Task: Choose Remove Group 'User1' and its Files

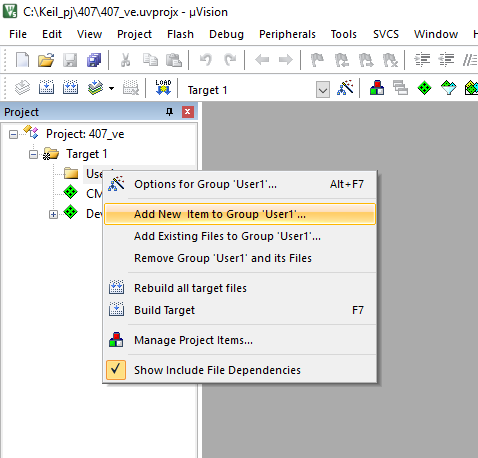Action: tap(240, 258)
